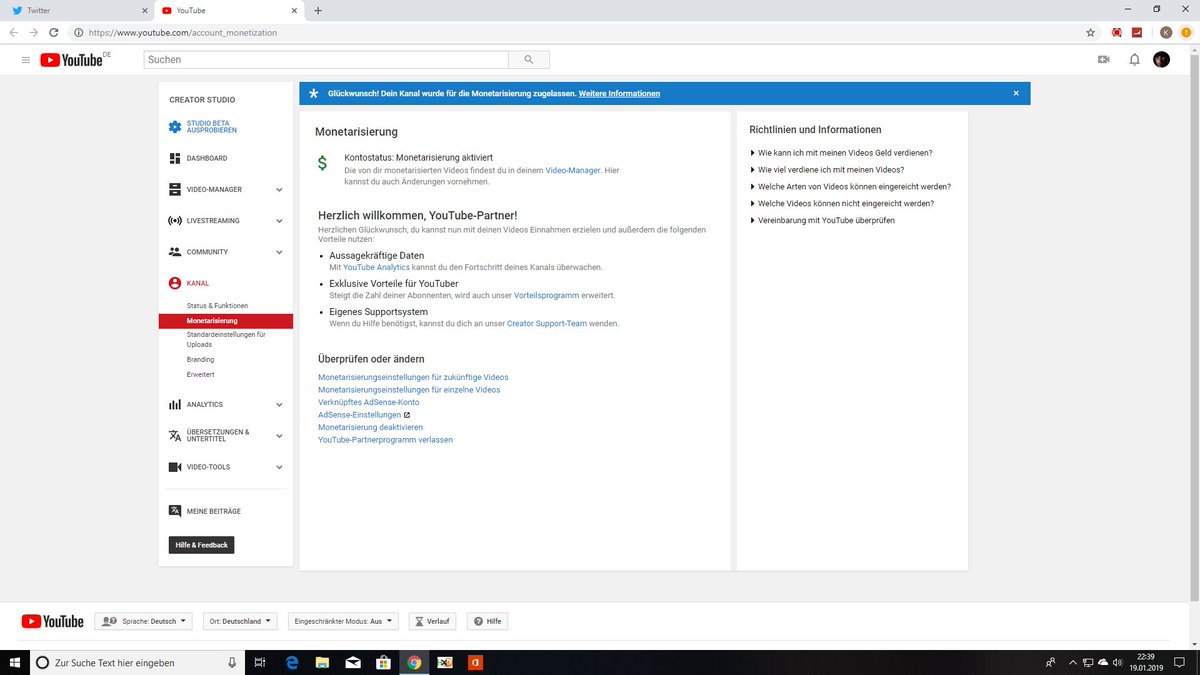The image size is (1200, 675).
Task: Open Monetarisierungseinstellungen für einzelne Videos
Action: (x=409, y=390)
